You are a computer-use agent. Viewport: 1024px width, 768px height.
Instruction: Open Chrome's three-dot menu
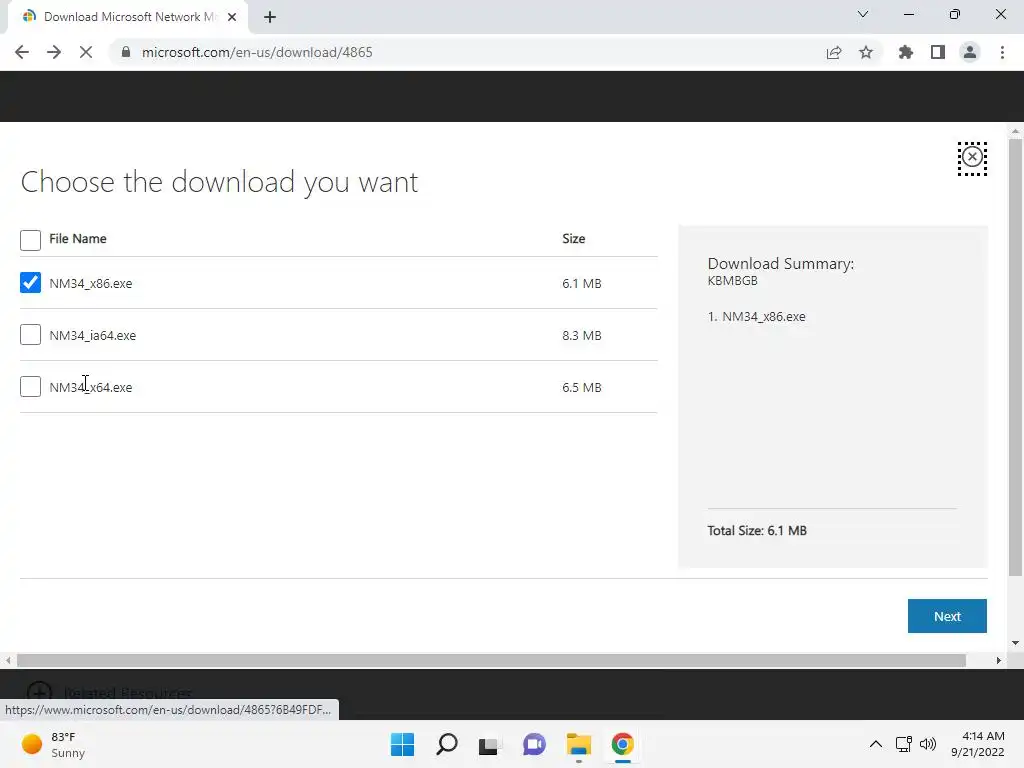point(1002,52)
